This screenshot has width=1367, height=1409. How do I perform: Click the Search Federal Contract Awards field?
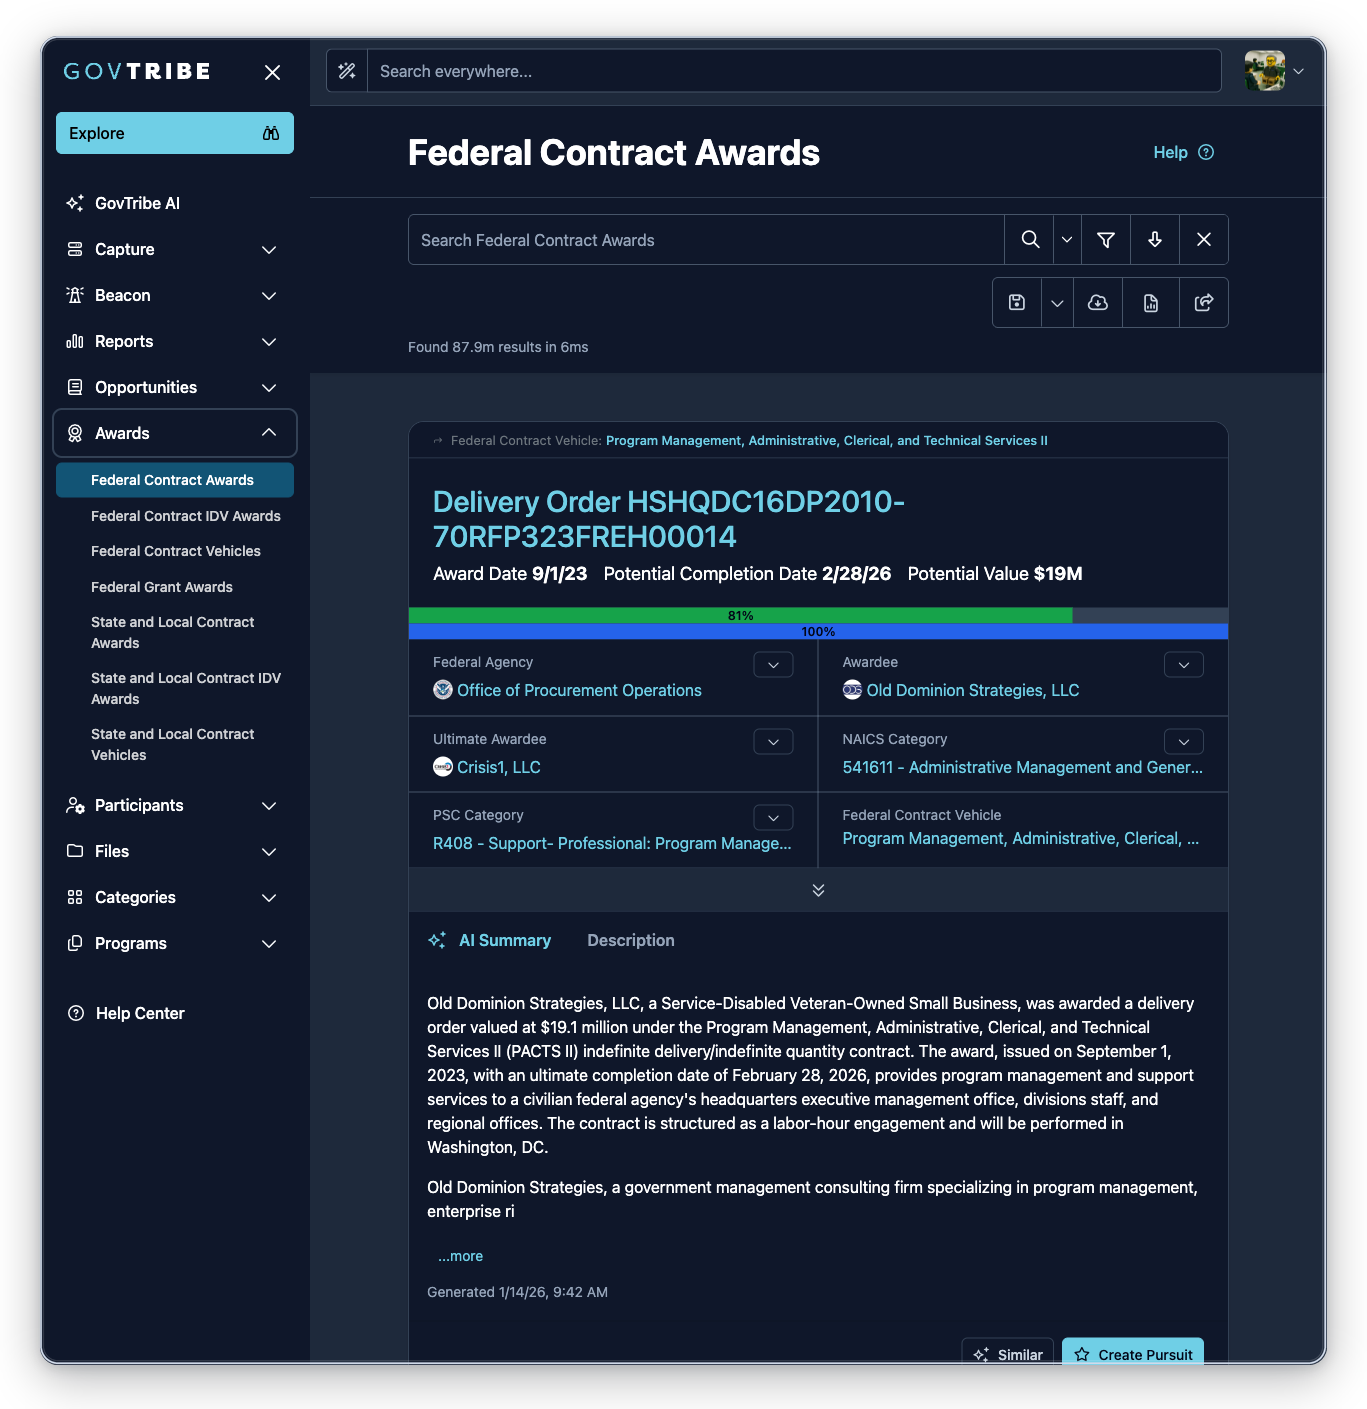[x=706, y=240]
